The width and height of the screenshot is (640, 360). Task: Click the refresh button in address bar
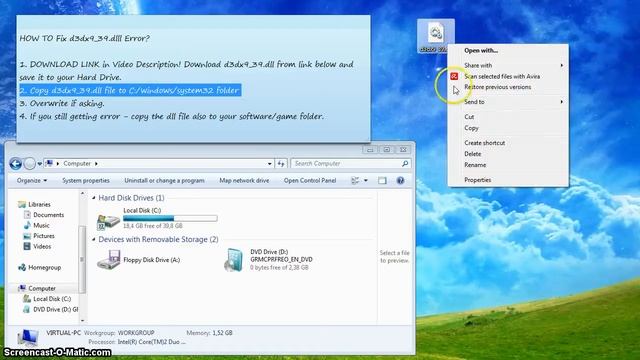[281, 164]
